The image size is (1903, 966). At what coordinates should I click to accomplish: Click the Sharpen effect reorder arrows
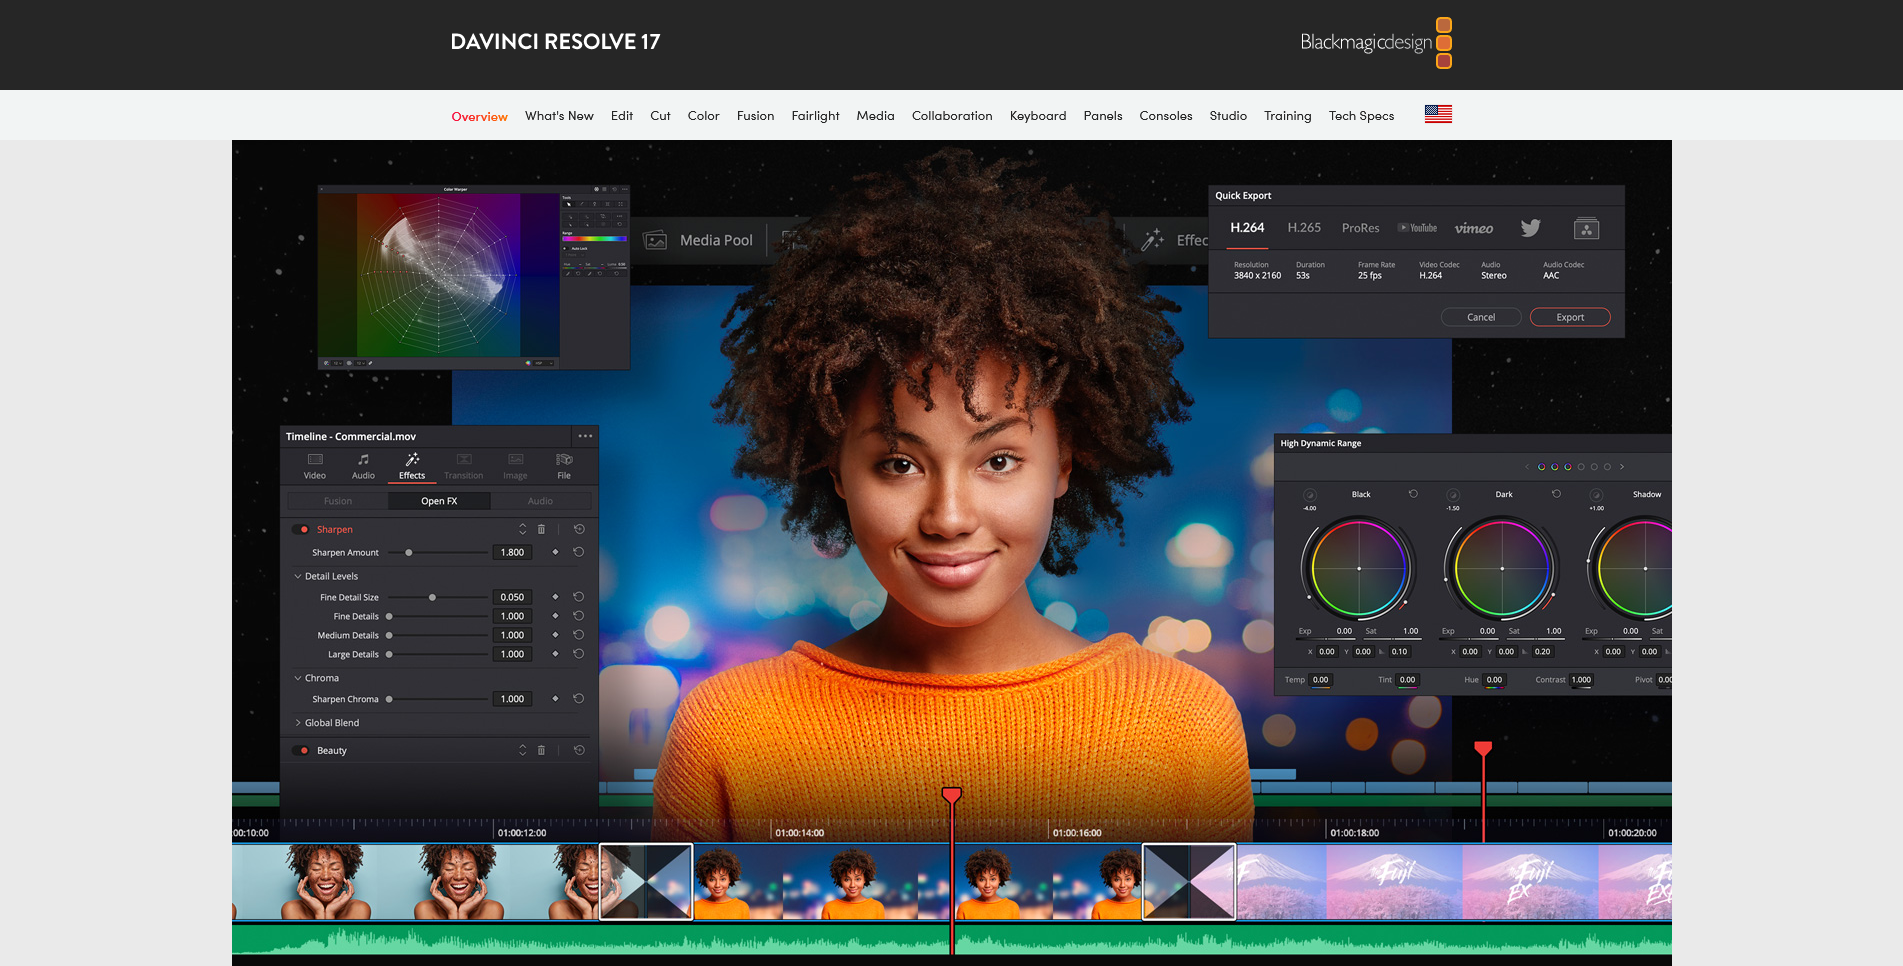522,529
